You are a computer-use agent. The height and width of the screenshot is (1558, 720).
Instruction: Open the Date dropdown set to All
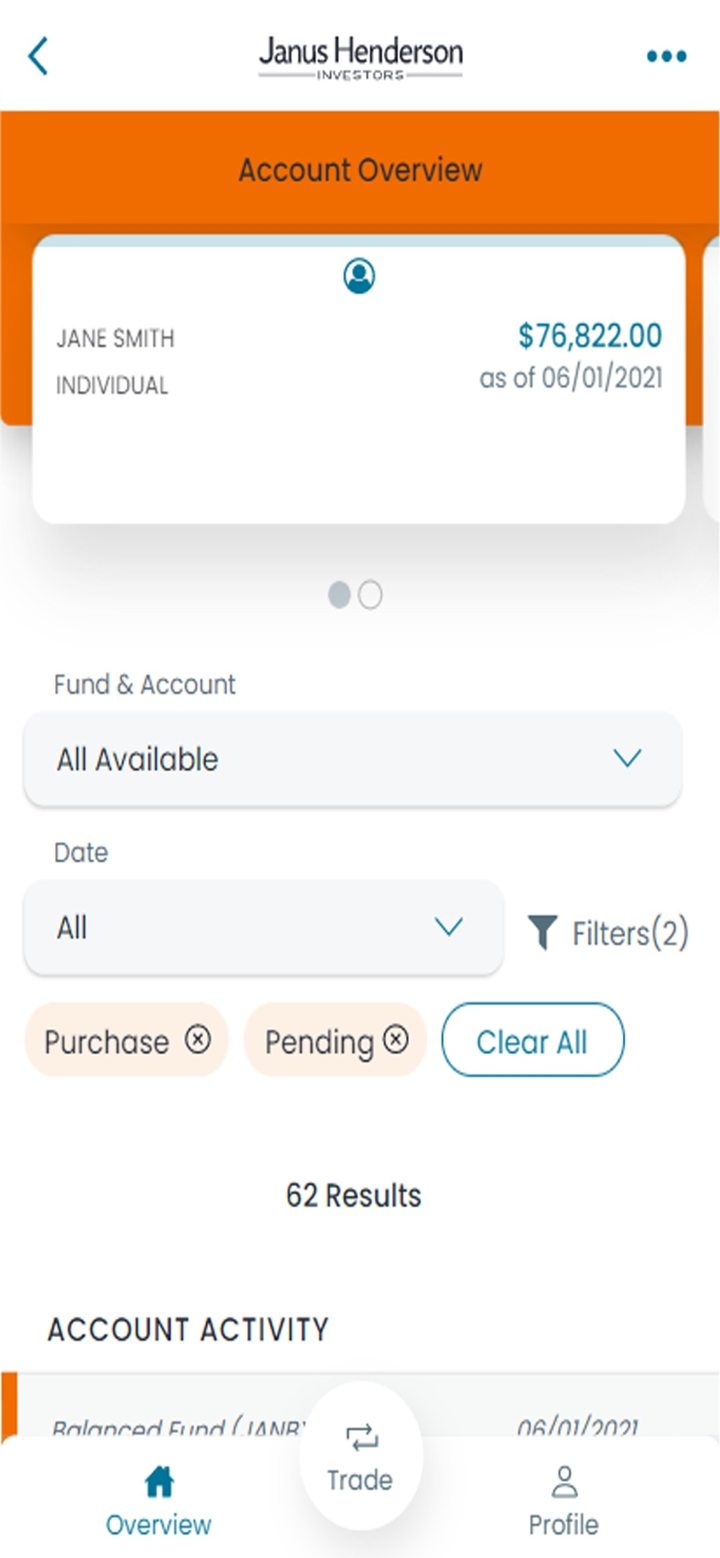point(262,927)
